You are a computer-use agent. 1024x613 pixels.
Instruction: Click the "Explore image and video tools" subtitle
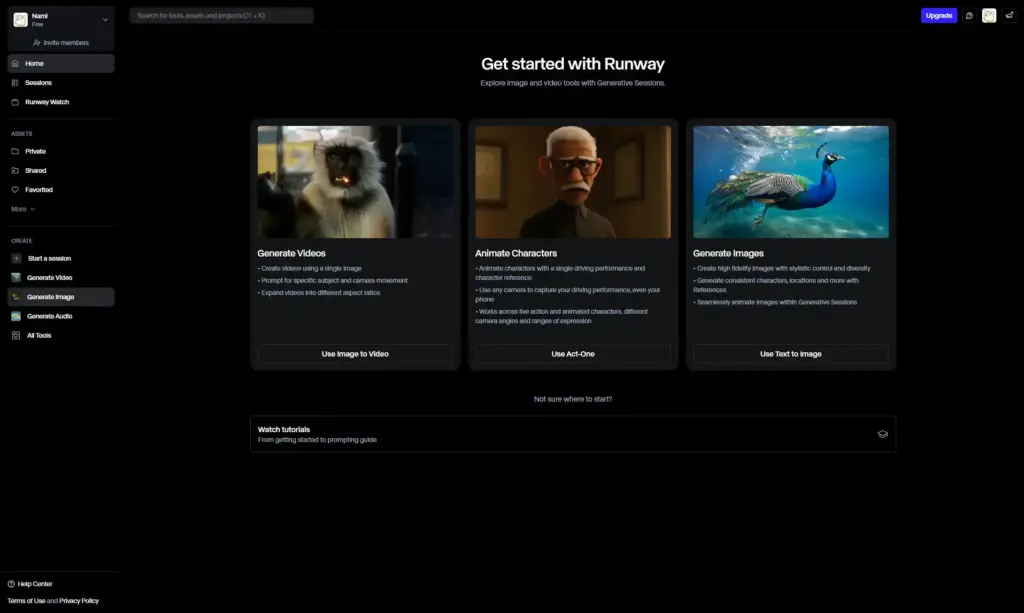[x=573, y=83]
